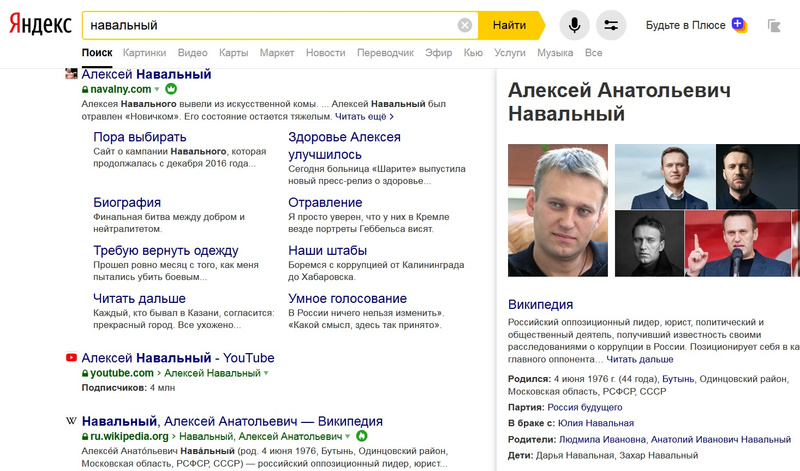Open search settings filter icon
The image size is (800, 471).
(610, 25)
